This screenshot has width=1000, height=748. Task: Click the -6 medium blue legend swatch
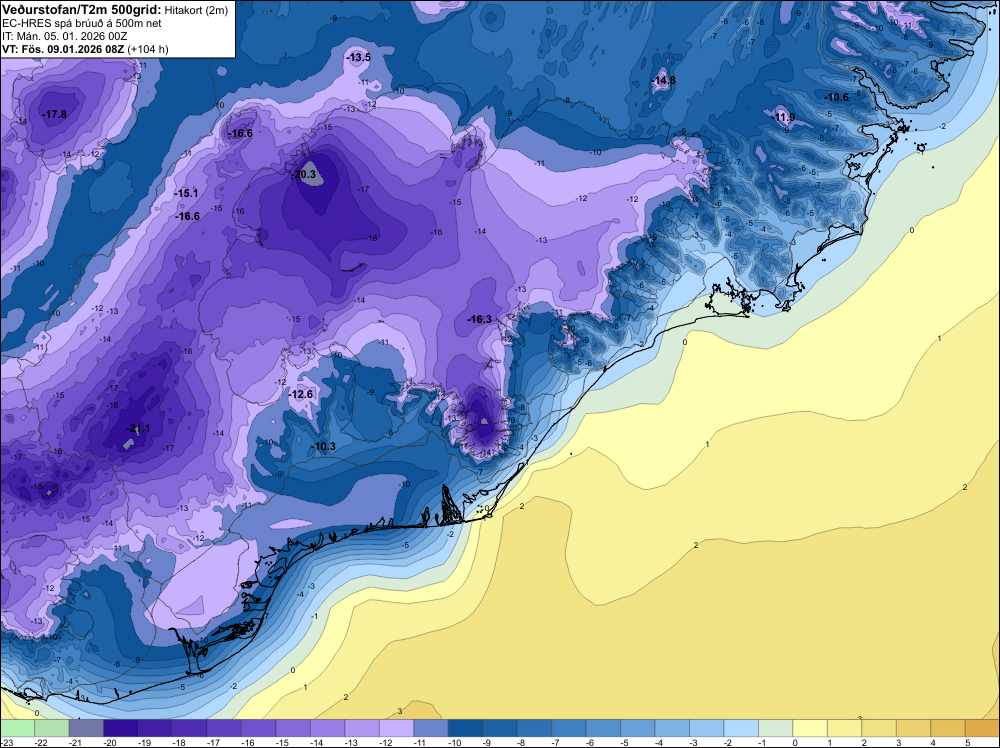click(x=603, y=728)
